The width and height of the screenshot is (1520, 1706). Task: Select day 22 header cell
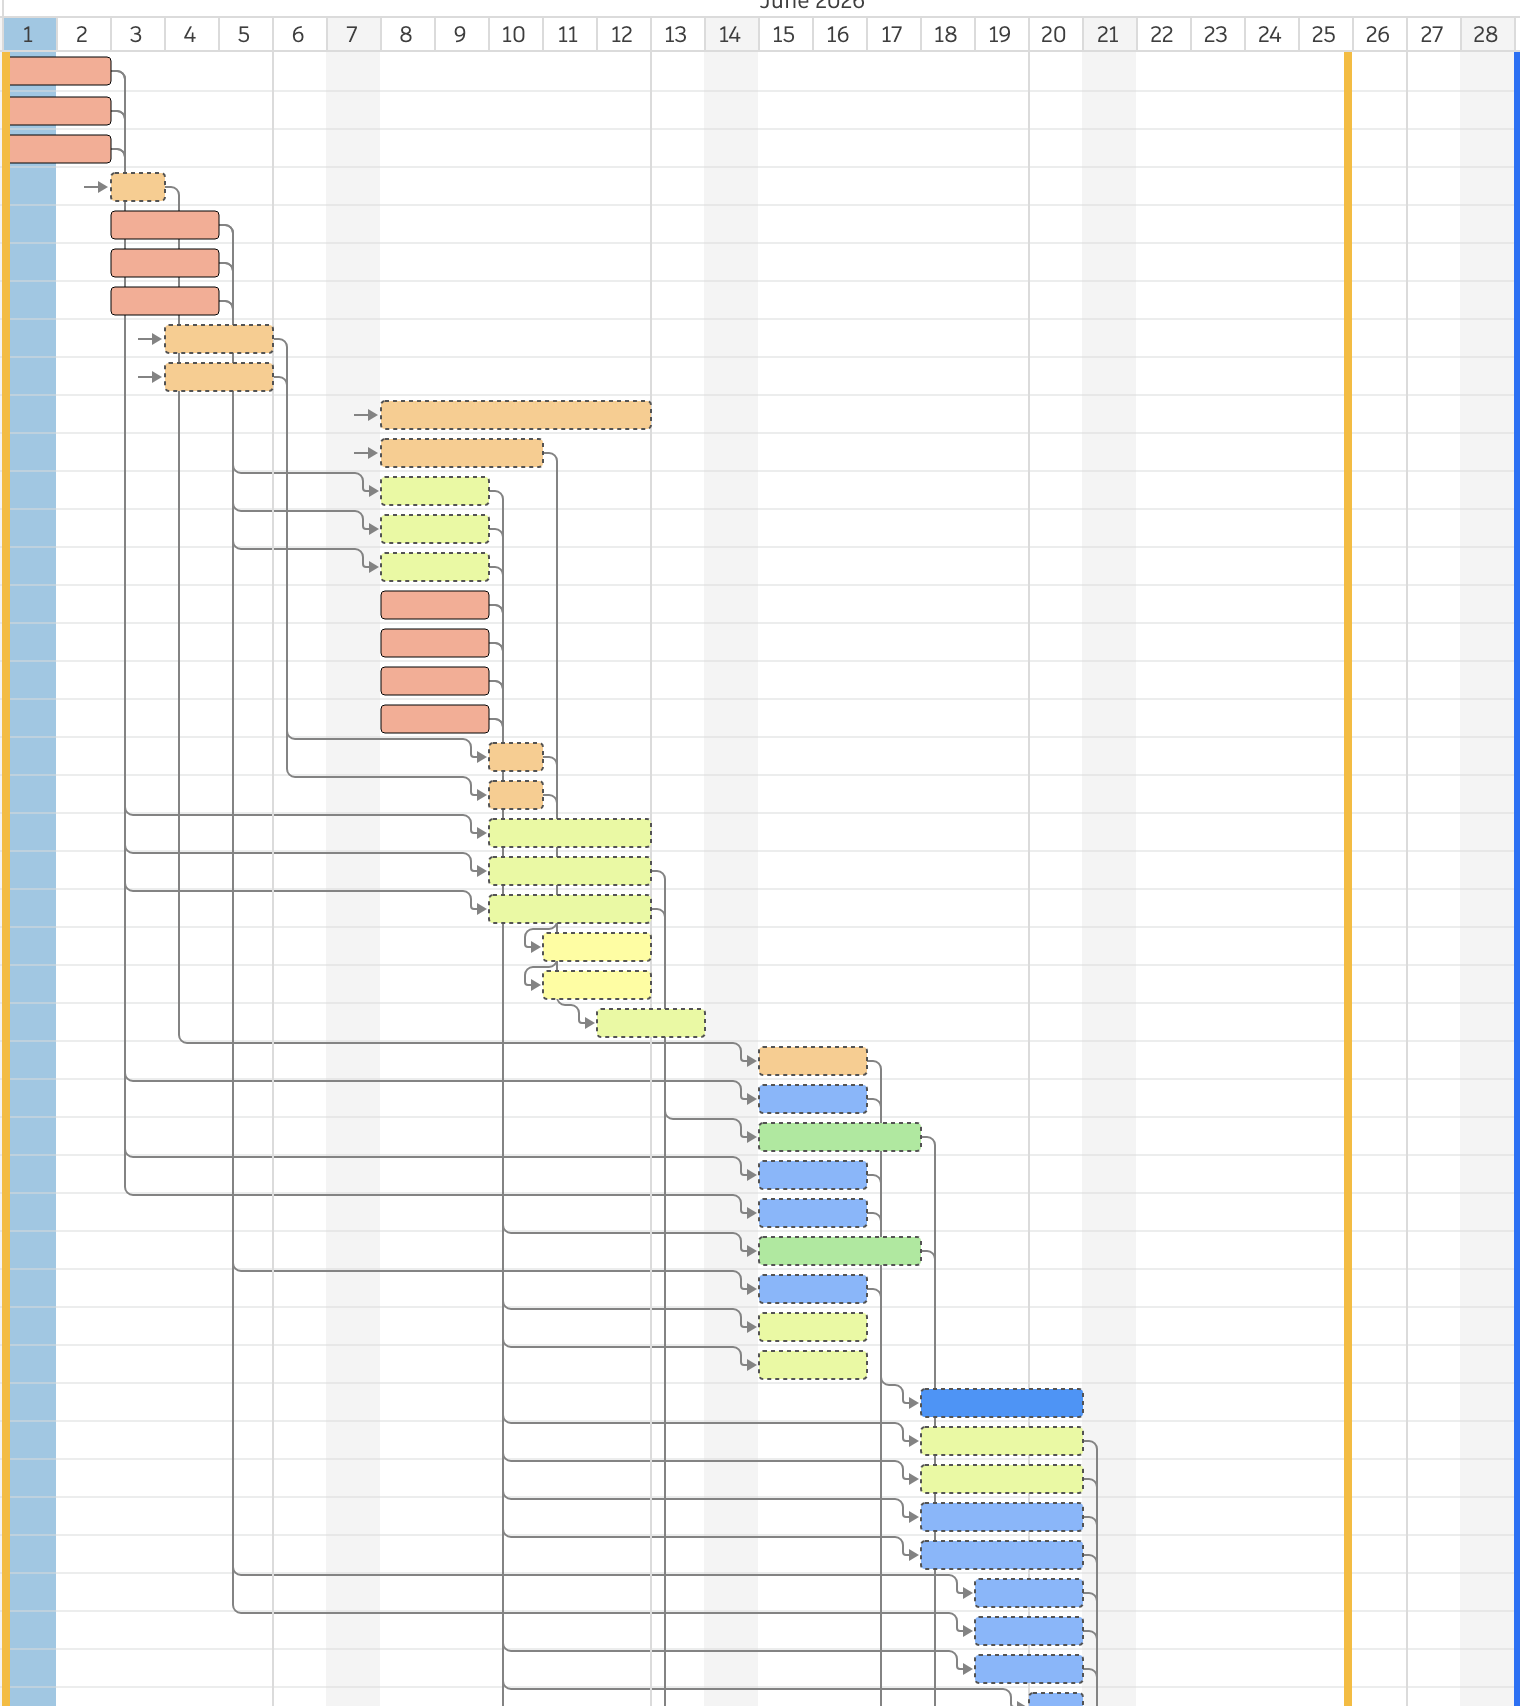tap(1163, 35)
